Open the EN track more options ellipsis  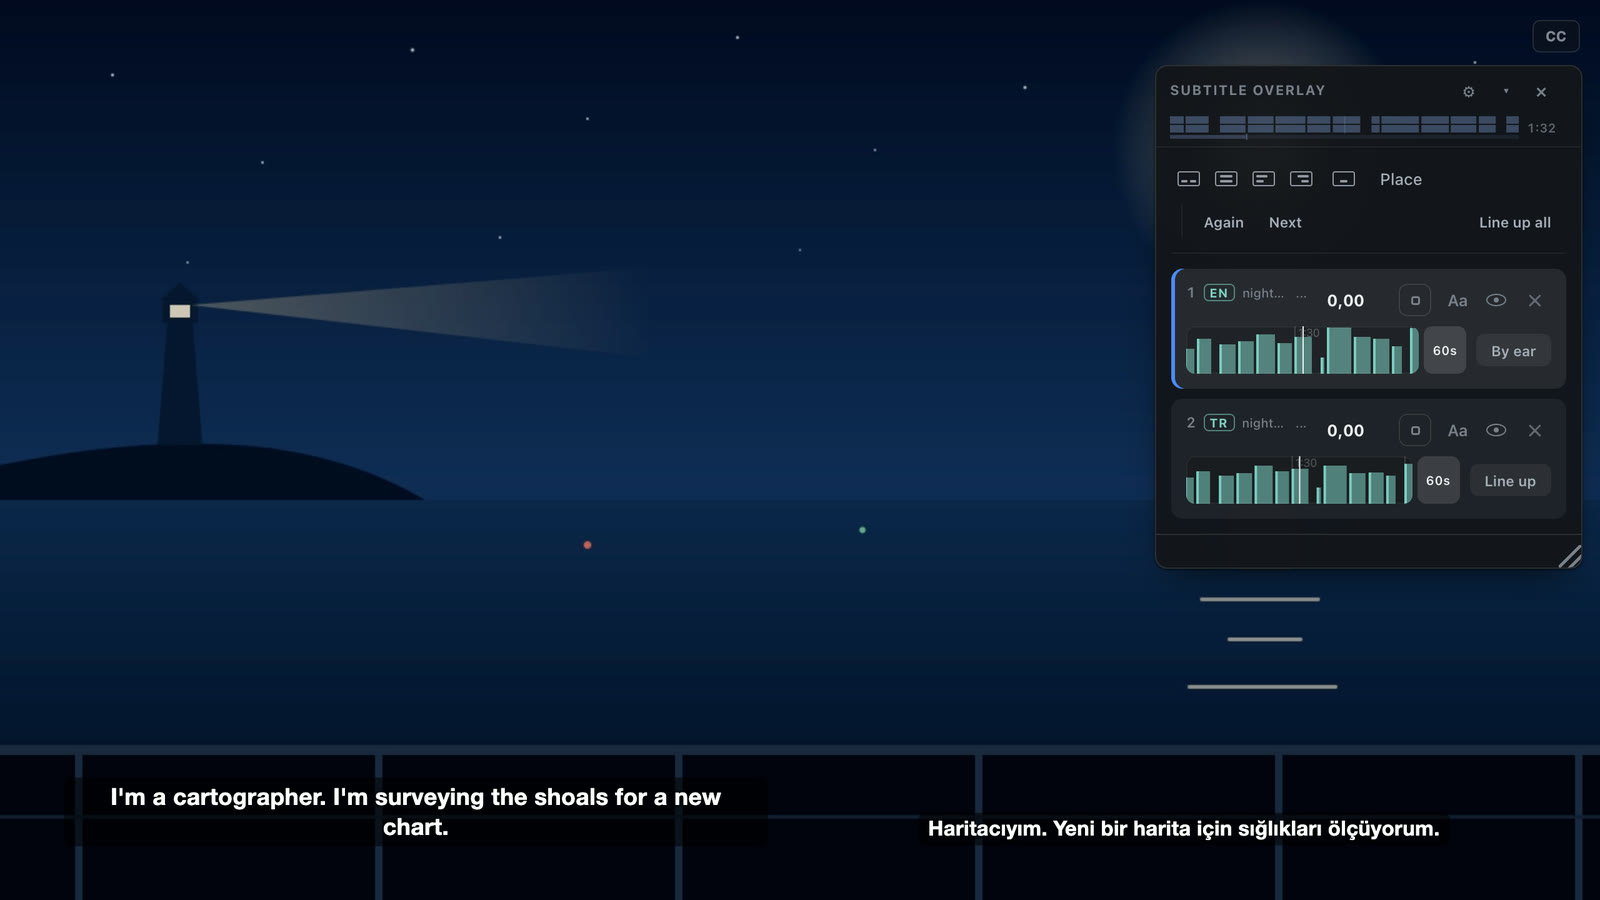click(1301, 295)
